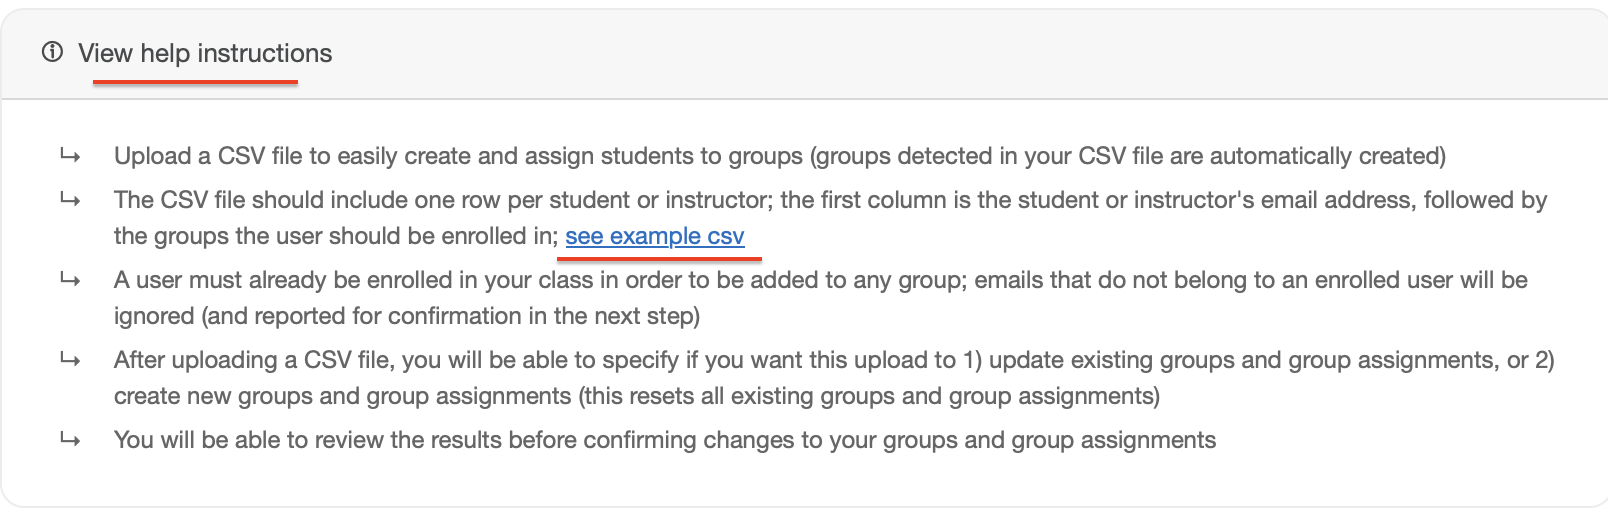1608x514 pixels.
Task: Click the one row per student instruction line
Action: (830, 200)
